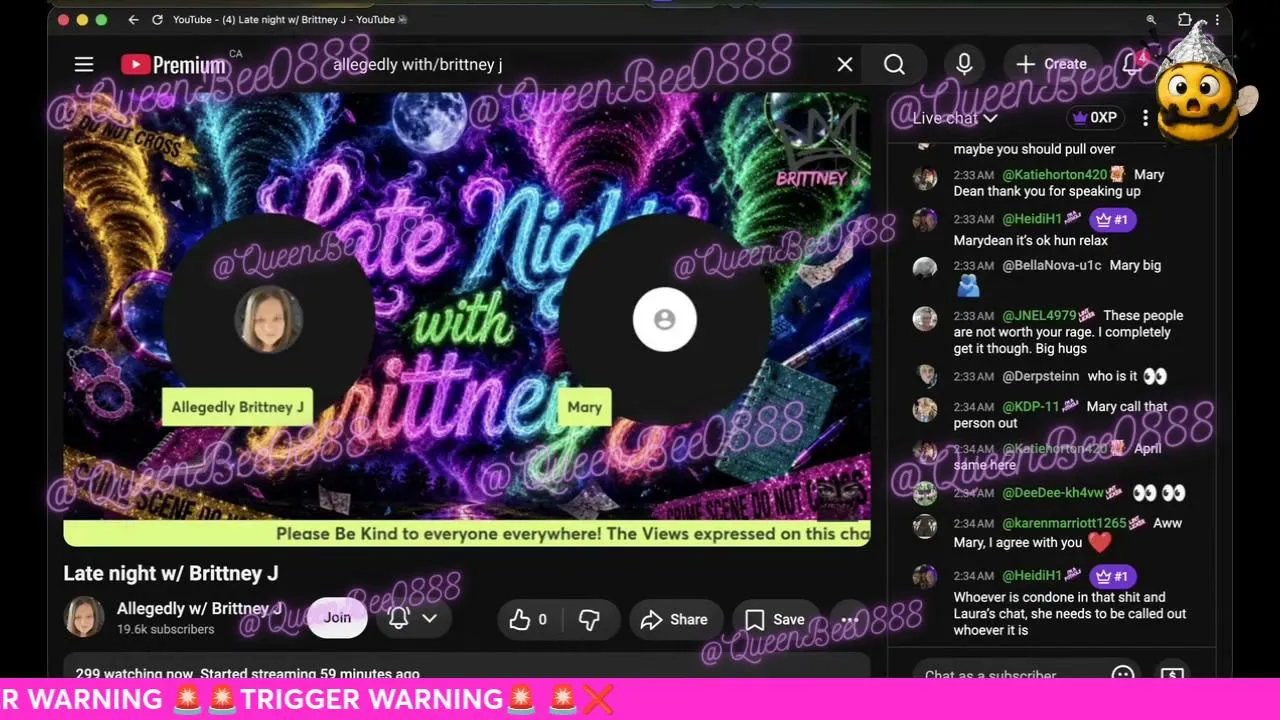Open @JNEL4979's chat username
This screenshot has height=720, width=1280.
click(1039, 316)
